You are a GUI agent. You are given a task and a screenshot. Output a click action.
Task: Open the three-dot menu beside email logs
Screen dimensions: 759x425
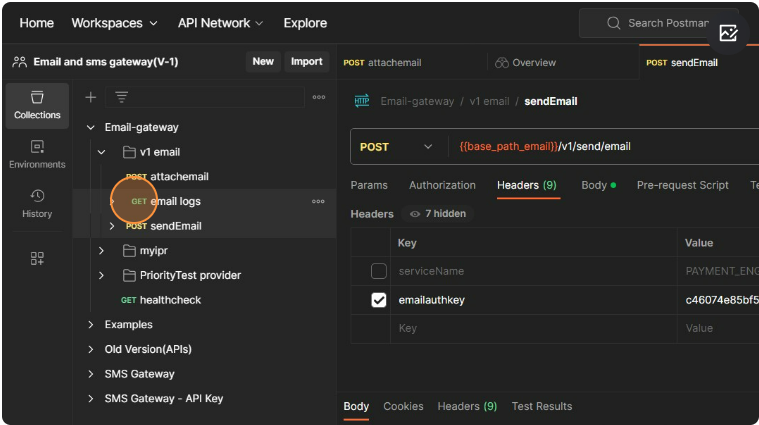[318, 201]
